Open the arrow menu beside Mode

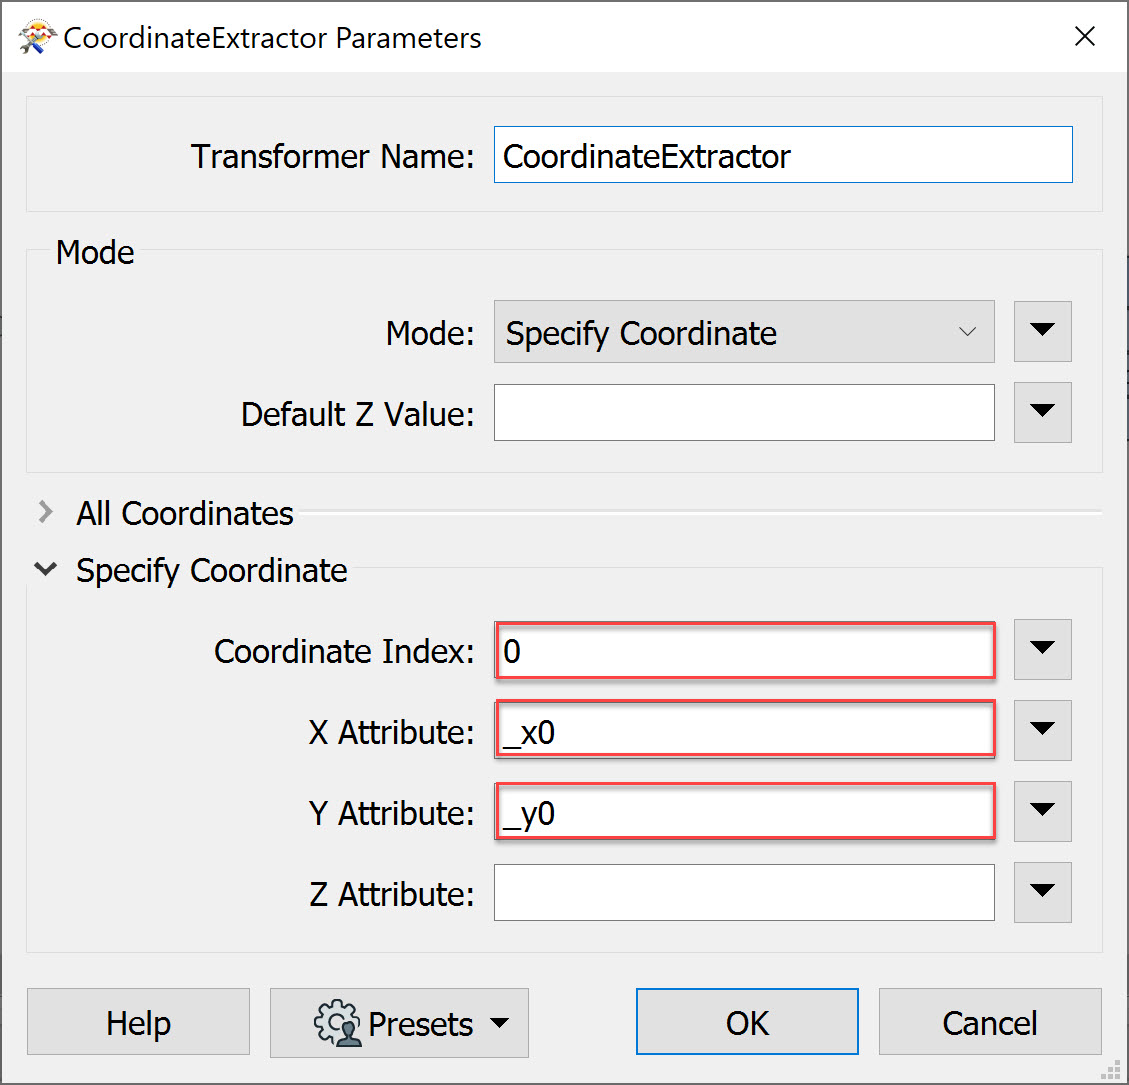(x=1042, y=331)
